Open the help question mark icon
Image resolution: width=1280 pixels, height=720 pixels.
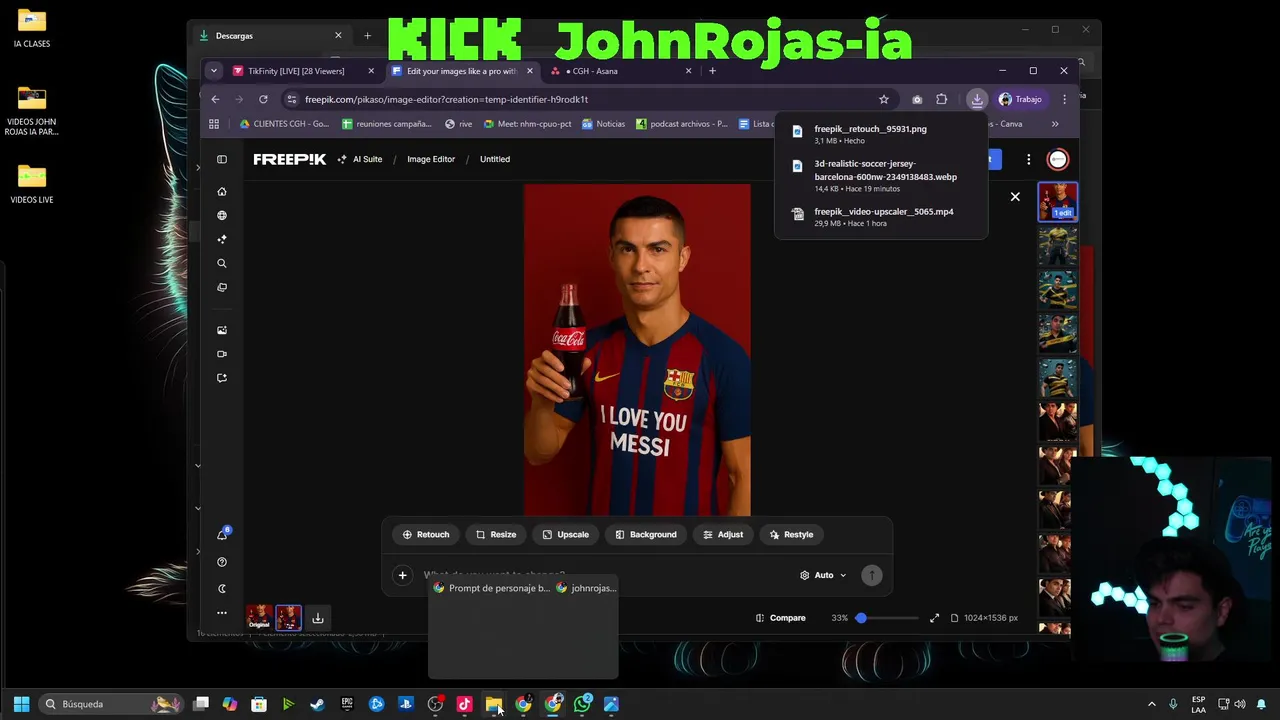pos(222,562)
